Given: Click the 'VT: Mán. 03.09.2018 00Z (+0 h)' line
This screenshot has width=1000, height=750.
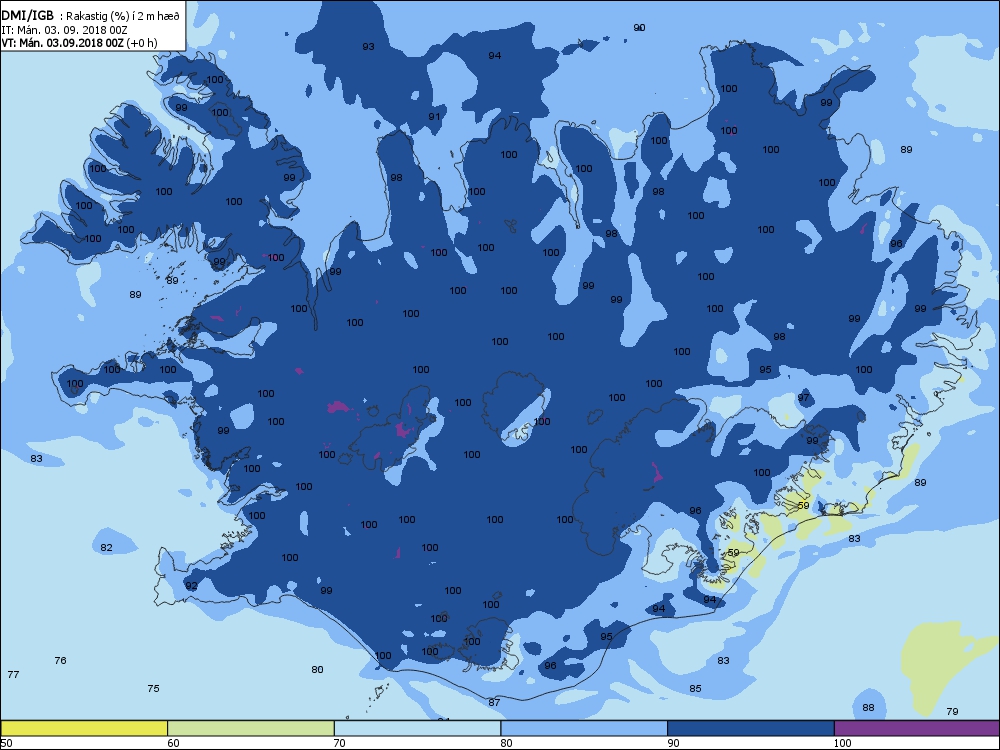Looking at the screenshot, I should pyautogui.click(x=79, y=43).
